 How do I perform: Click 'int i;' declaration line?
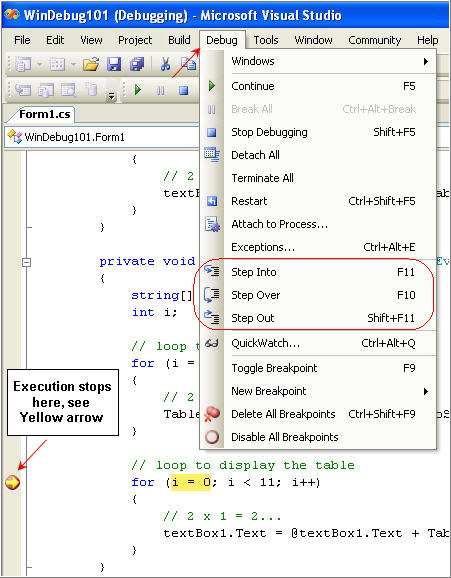(x=154, y=313)
